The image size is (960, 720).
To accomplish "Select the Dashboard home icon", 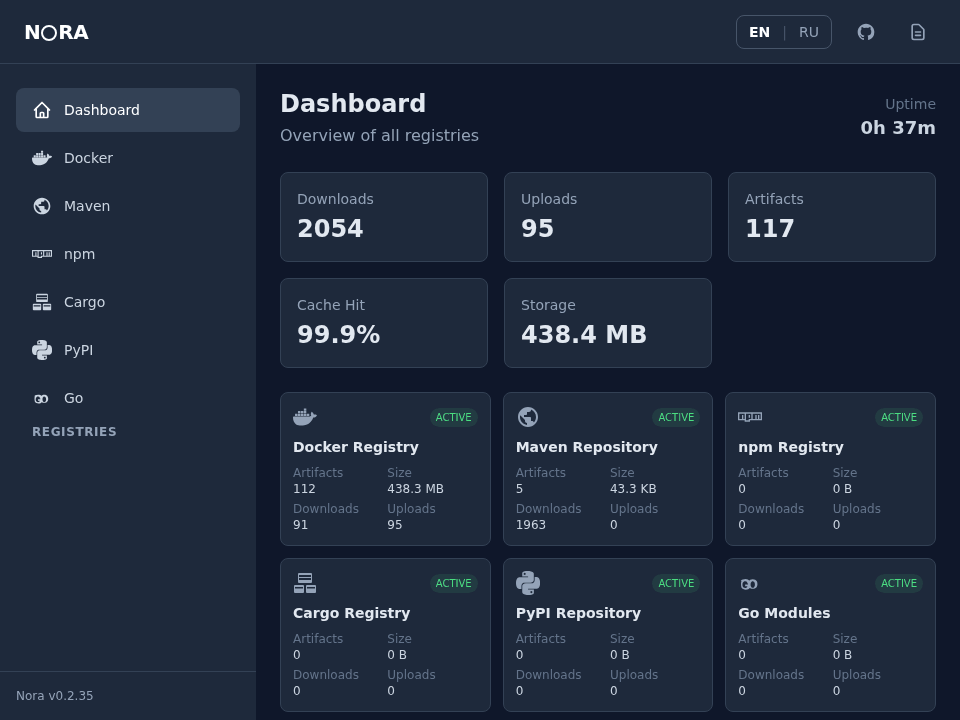I will [x=42, y=110].
